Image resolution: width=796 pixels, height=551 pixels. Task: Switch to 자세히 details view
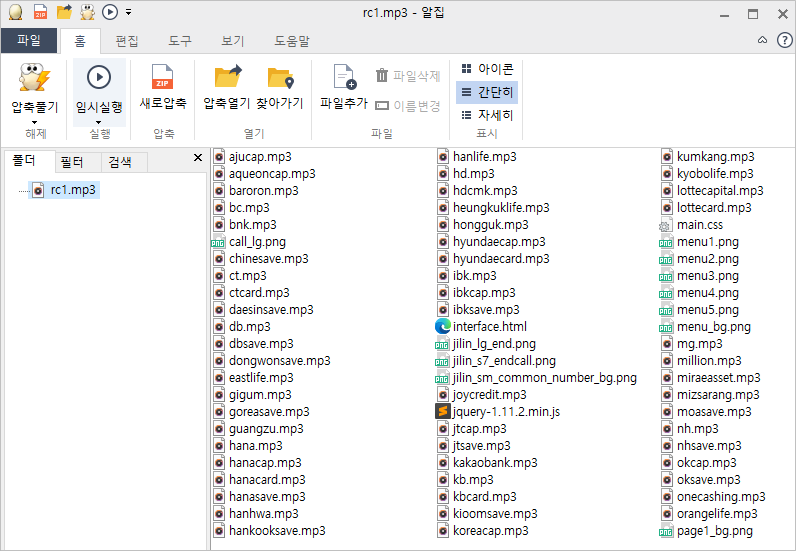(x=487, y=115)
